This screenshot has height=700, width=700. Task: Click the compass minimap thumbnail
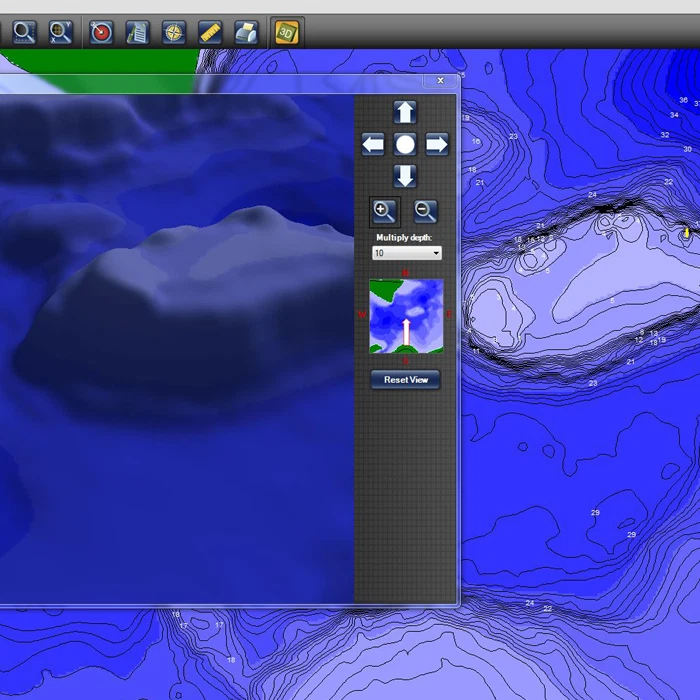point(405,316)
